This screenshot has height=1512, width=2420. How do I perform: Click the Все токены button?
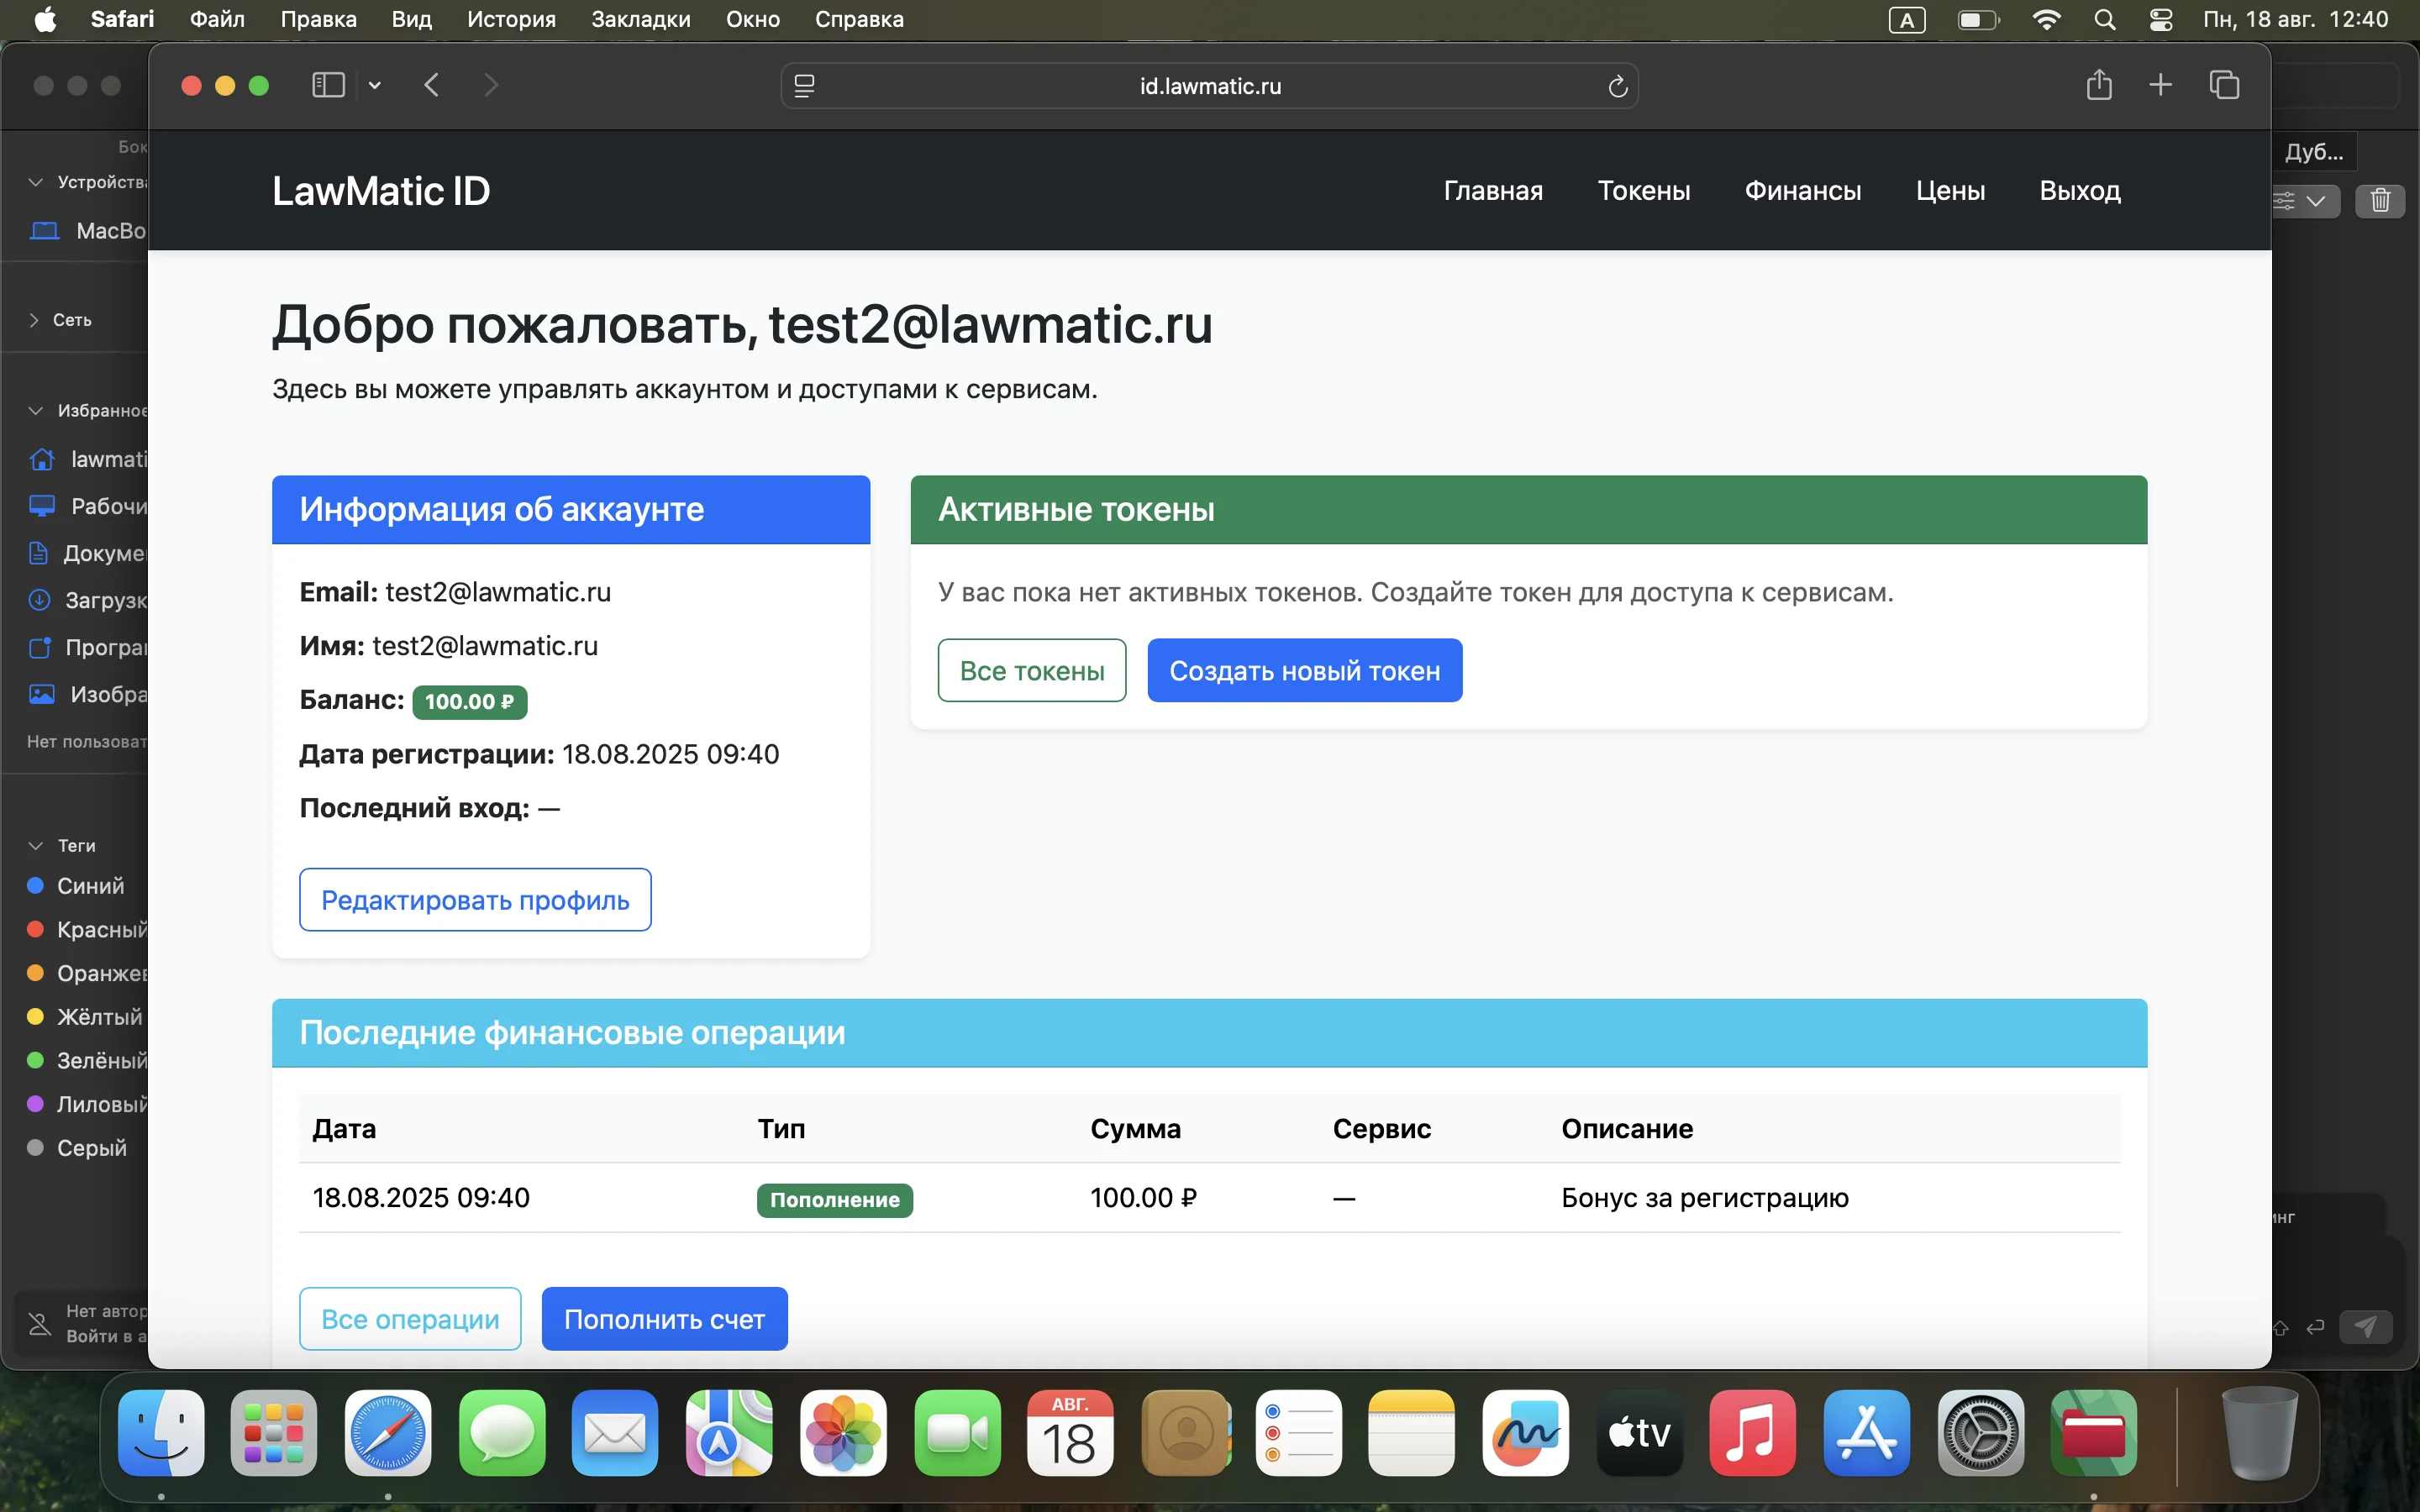(x=1032, y=670)
